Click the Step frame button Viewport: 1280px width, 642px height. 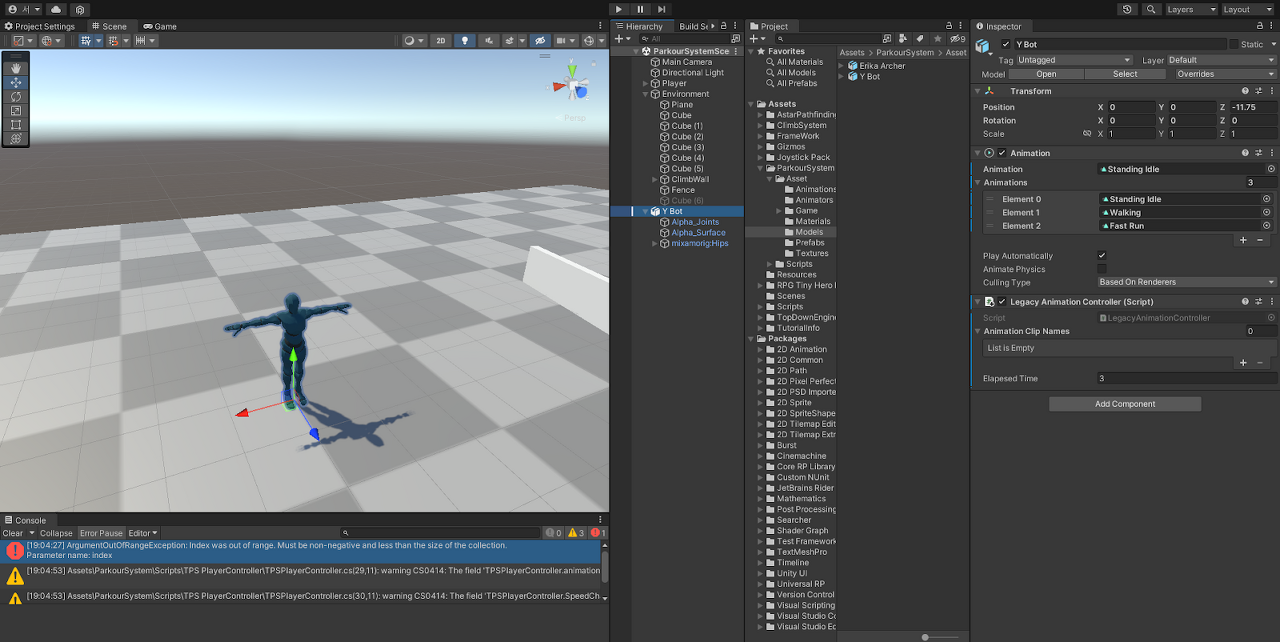[x=661, y=9]
